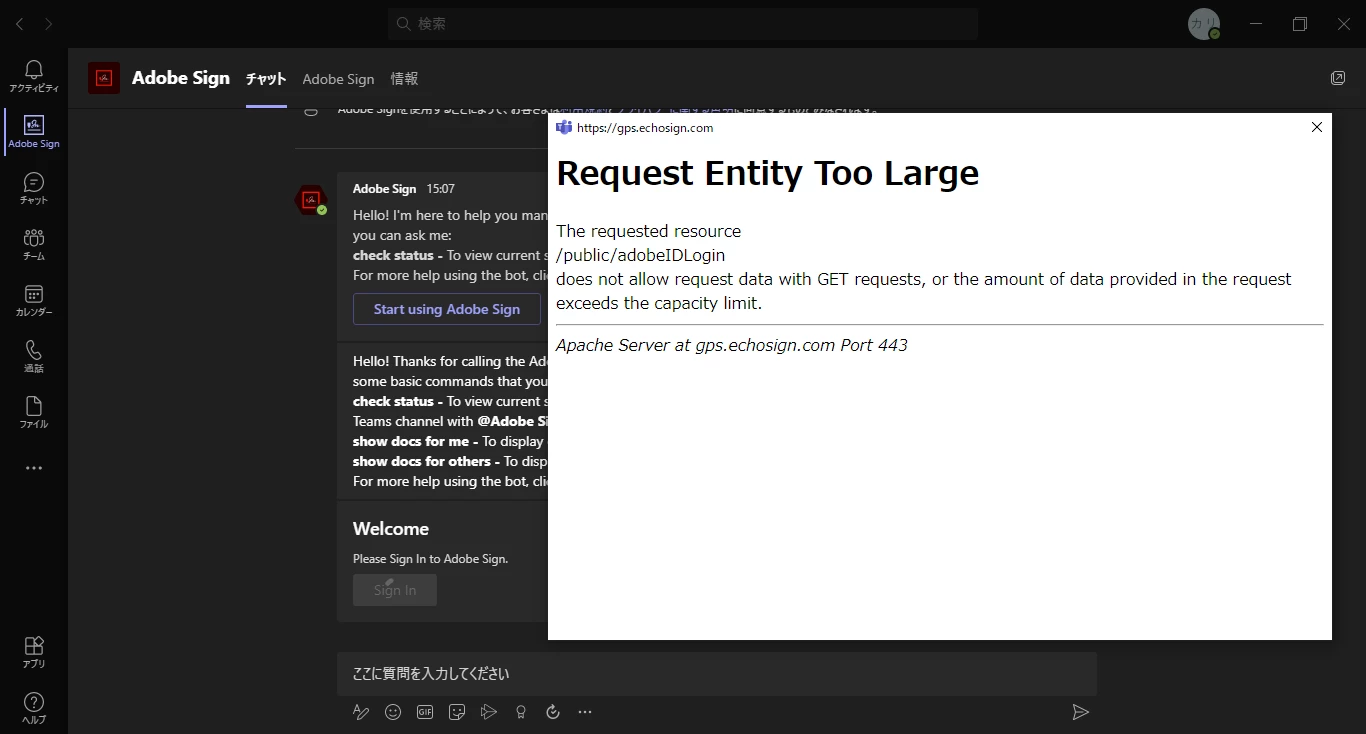The height and width of the screenshot is (734, 1366).
Task: Close the Request Entity Too Large dialog
Action: tap(1316, 127)
